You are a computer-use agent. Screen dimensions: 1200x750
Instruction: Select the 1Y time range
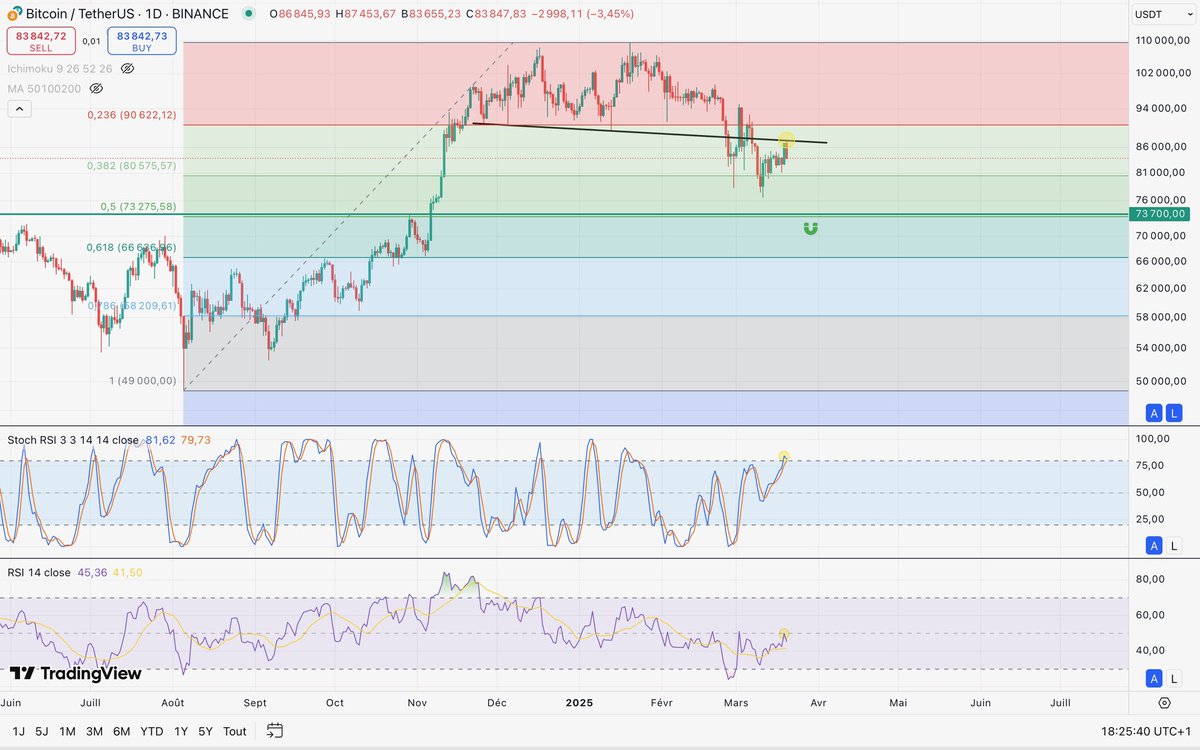click(x=181, y=731)
